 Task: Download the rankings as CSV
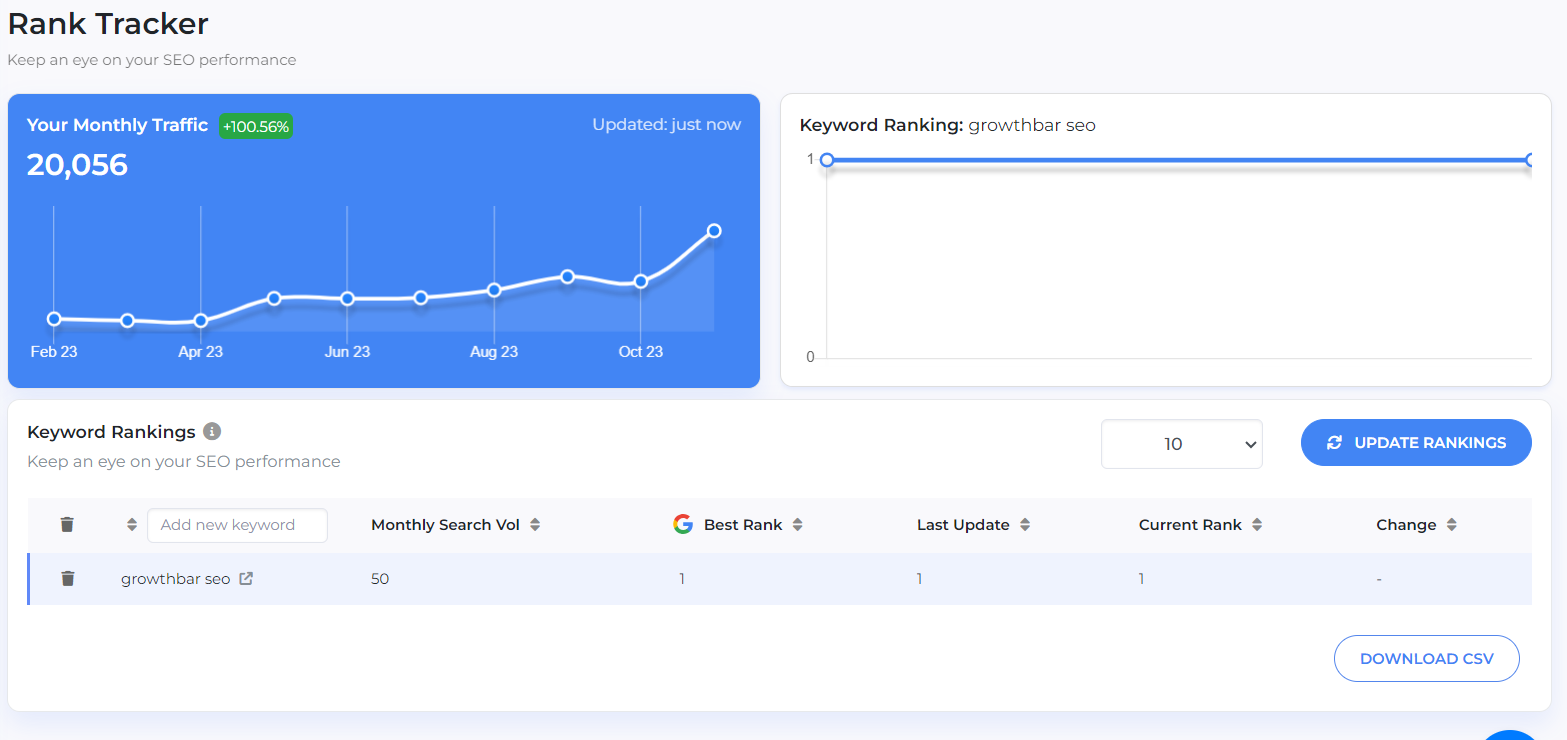coord(1426,659)
